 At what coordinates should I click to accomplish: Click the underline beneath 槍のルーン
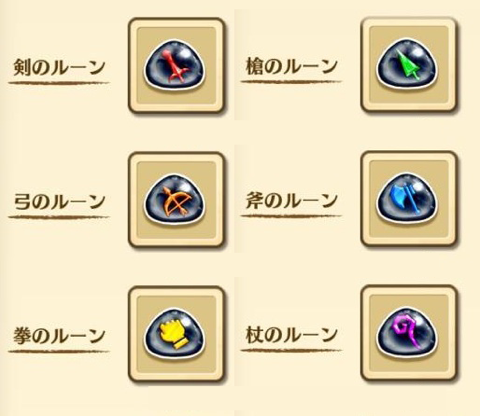pyautogui.click(x=291, y=81)
